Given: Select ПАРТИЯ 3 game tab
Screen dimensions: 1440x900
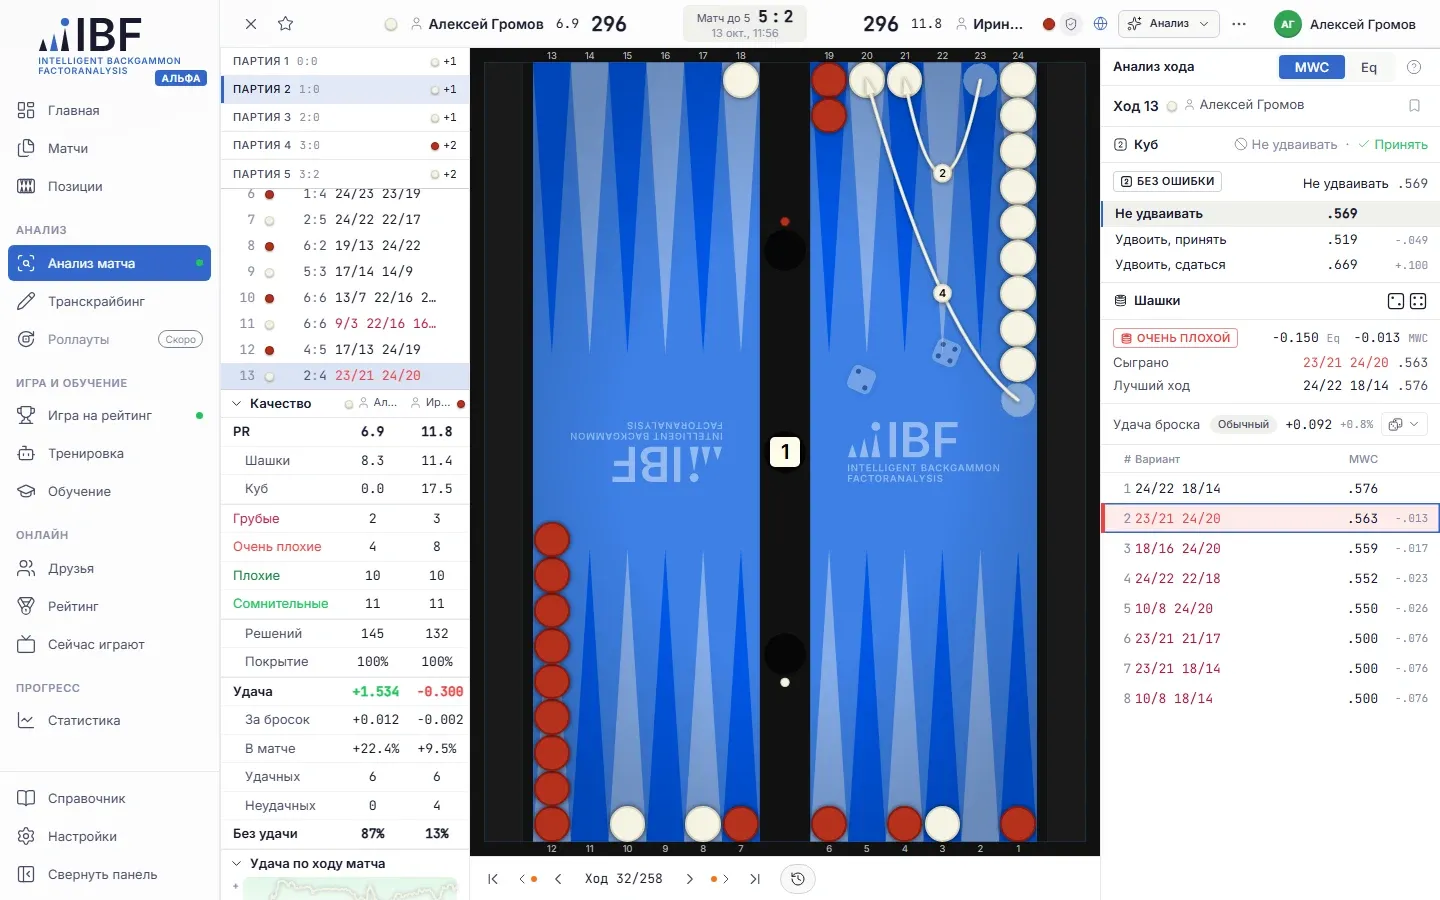Looking at the screenshot, I should [x=345, y=117].
